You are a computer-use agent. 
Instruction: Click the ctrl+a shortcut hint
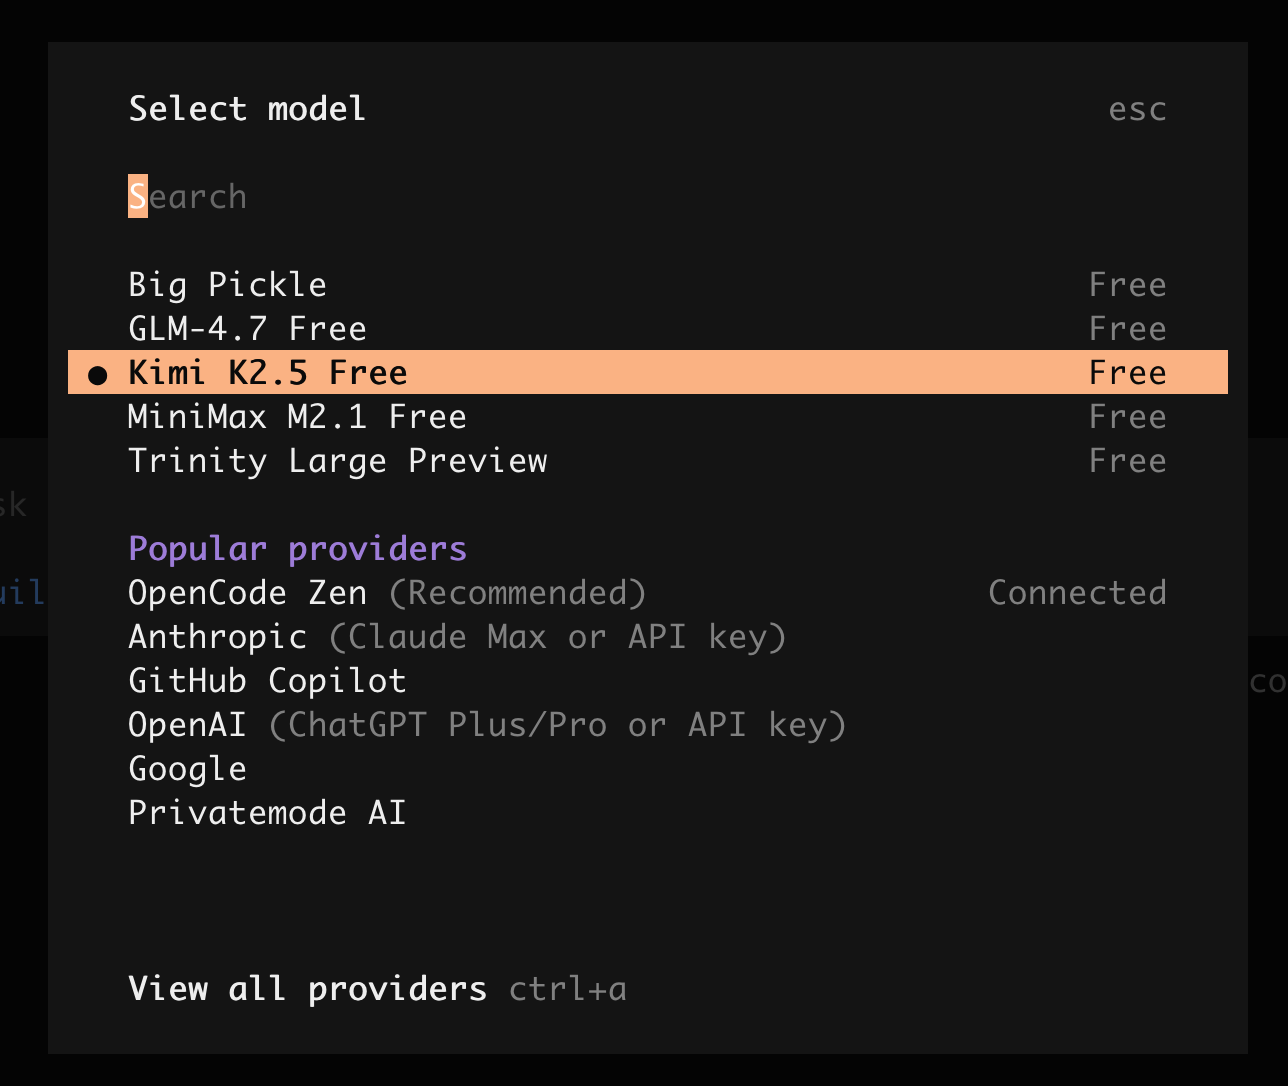(567, 989)
